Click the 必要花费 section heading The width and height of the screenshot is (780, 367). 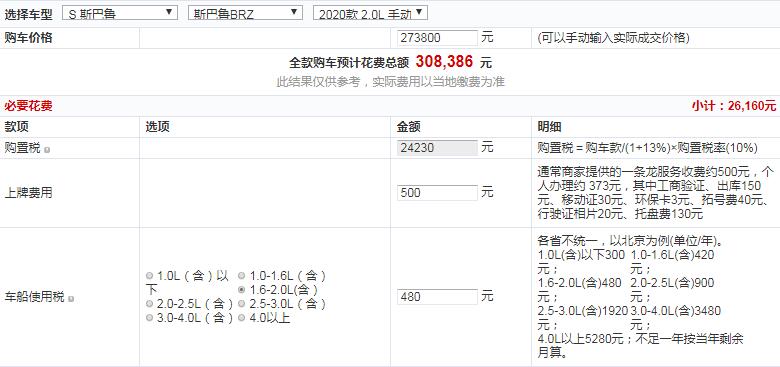(x=28, y=106)
